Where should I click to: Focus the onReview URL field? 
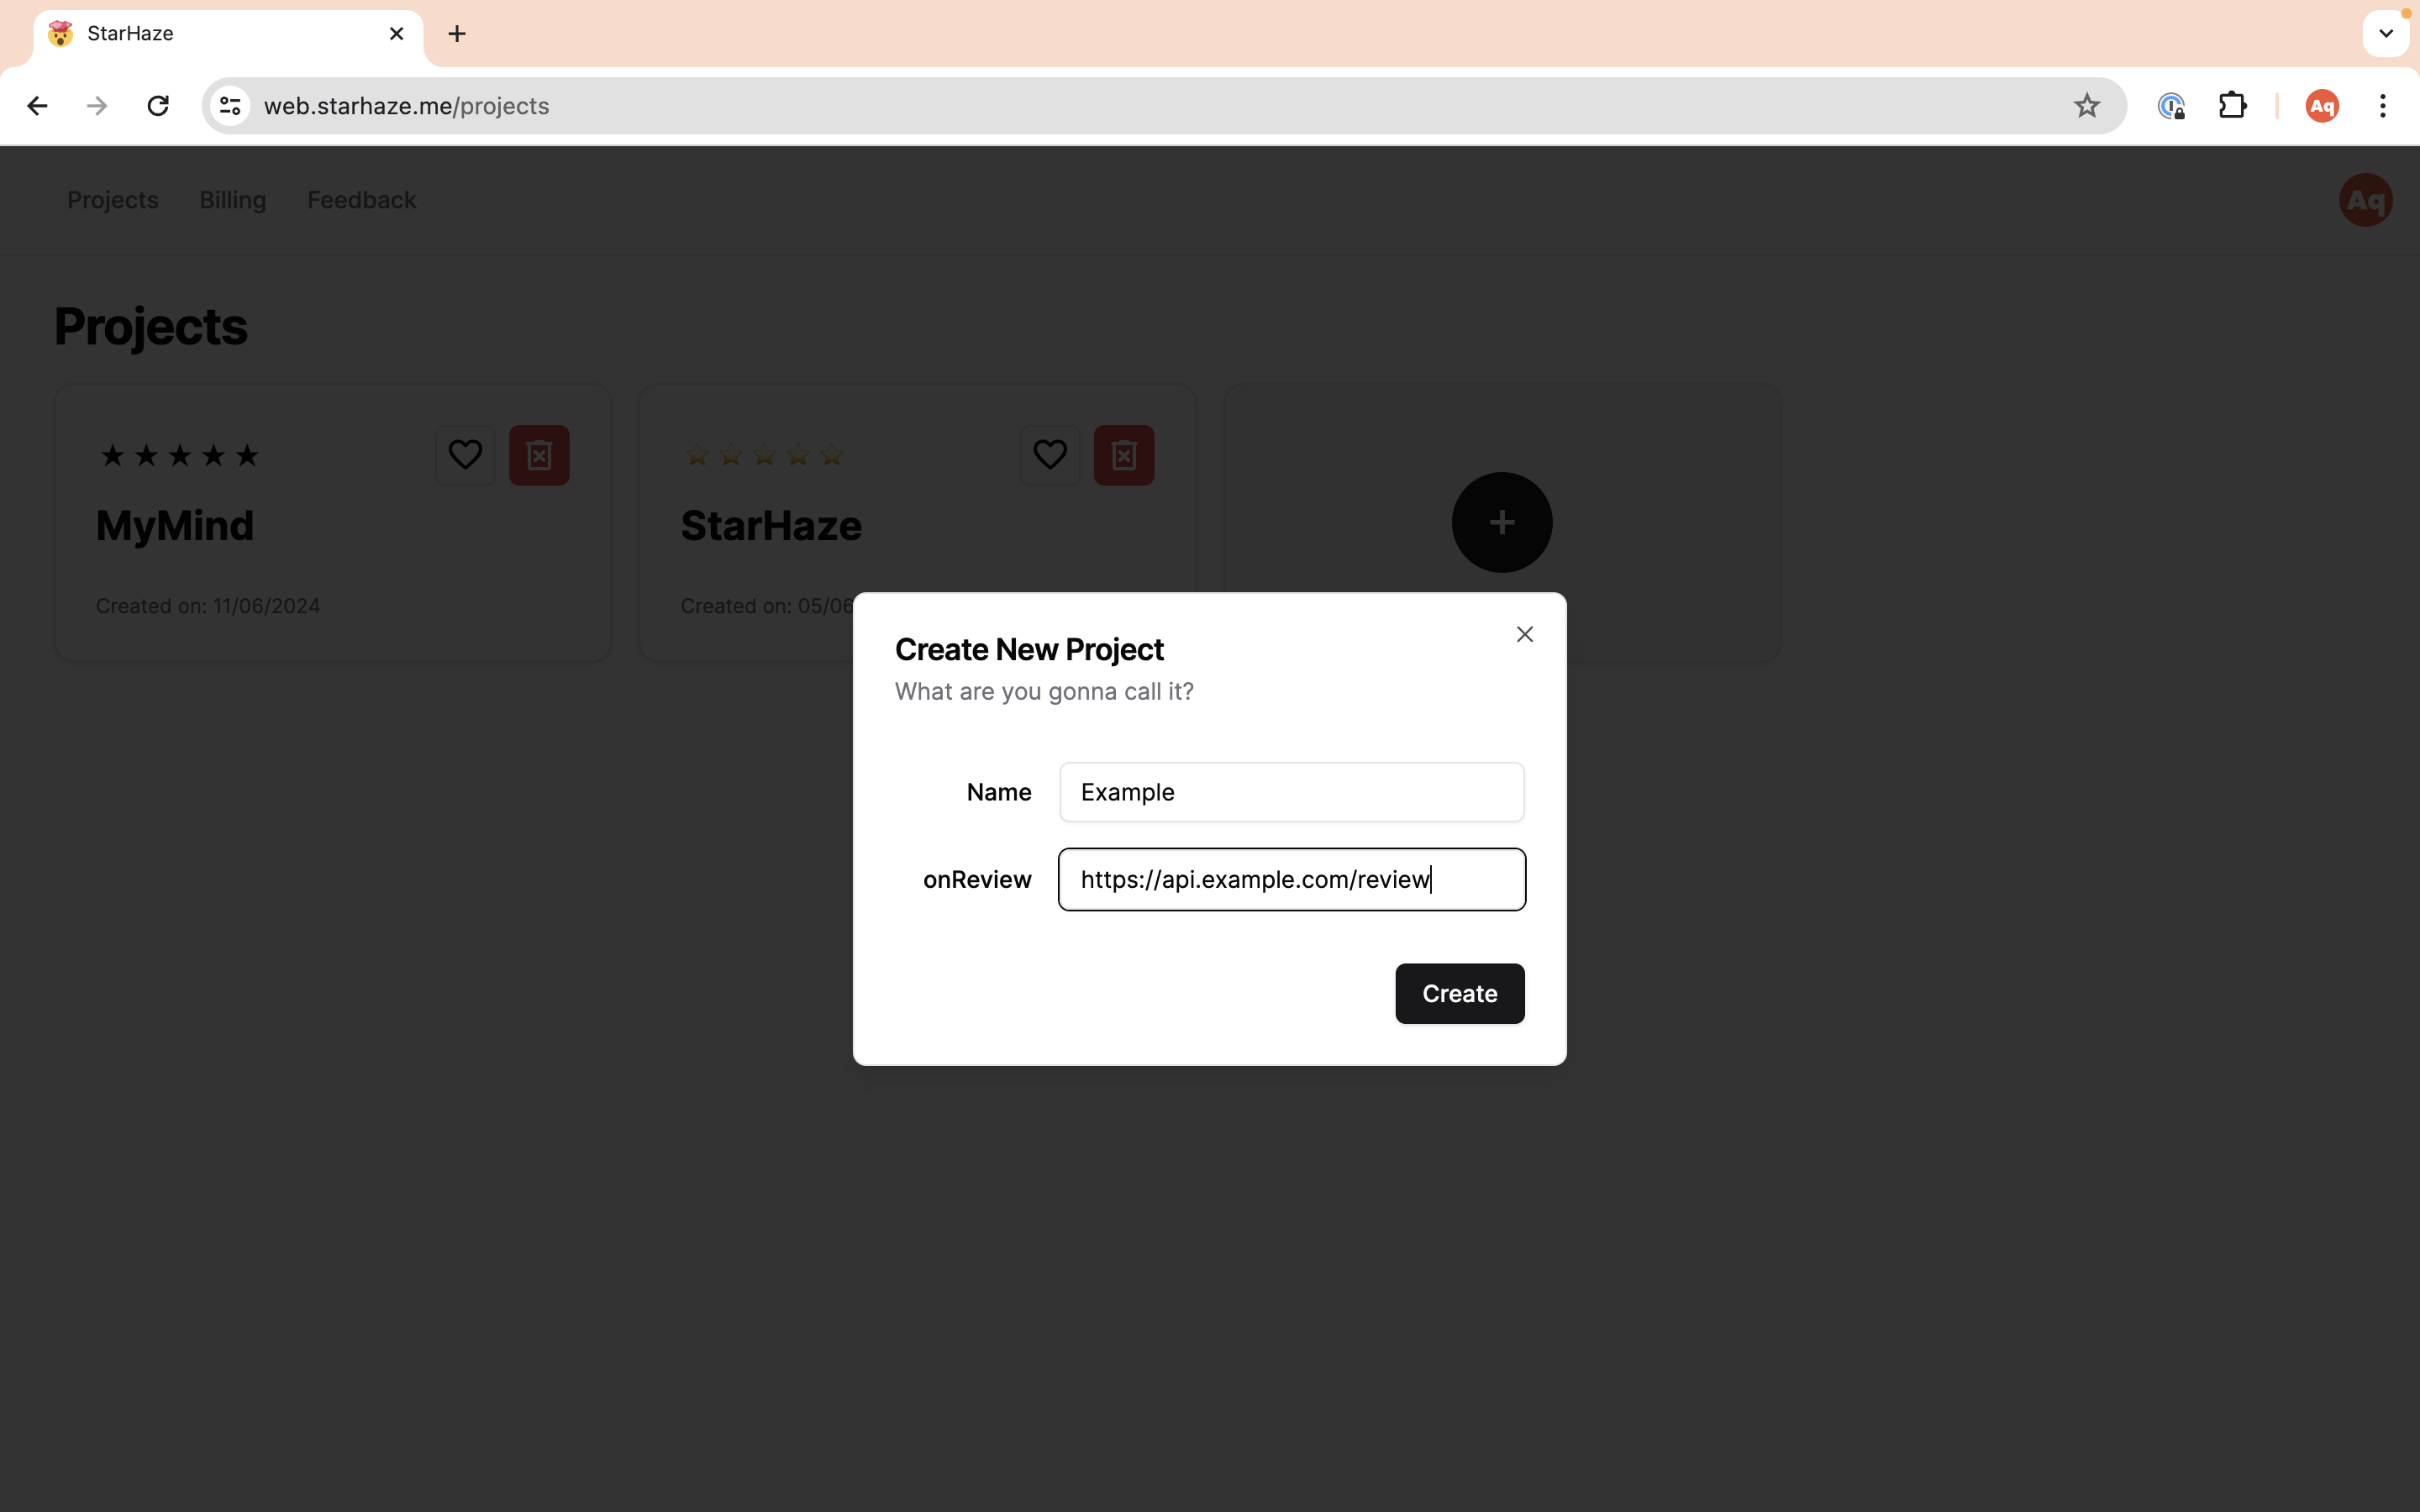coord(1292,879)
